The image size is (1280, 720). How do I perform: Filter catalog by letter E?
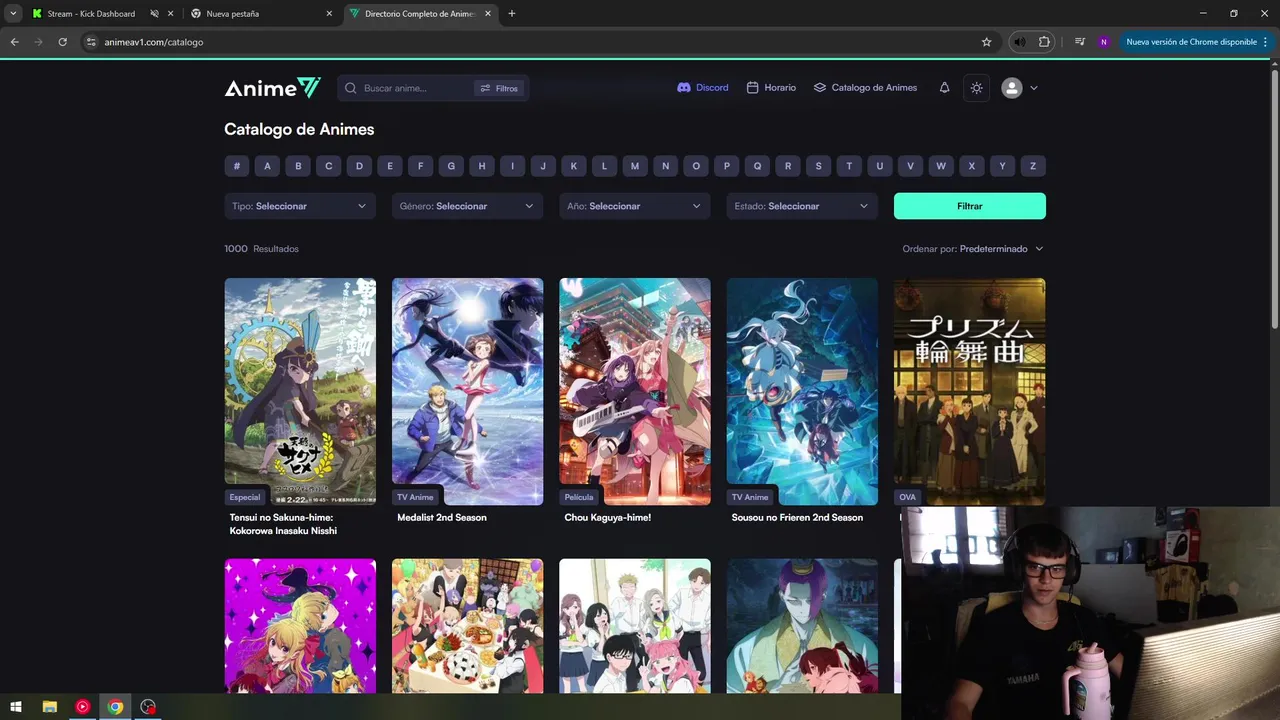pyautogui.click(x=390, y=166)
